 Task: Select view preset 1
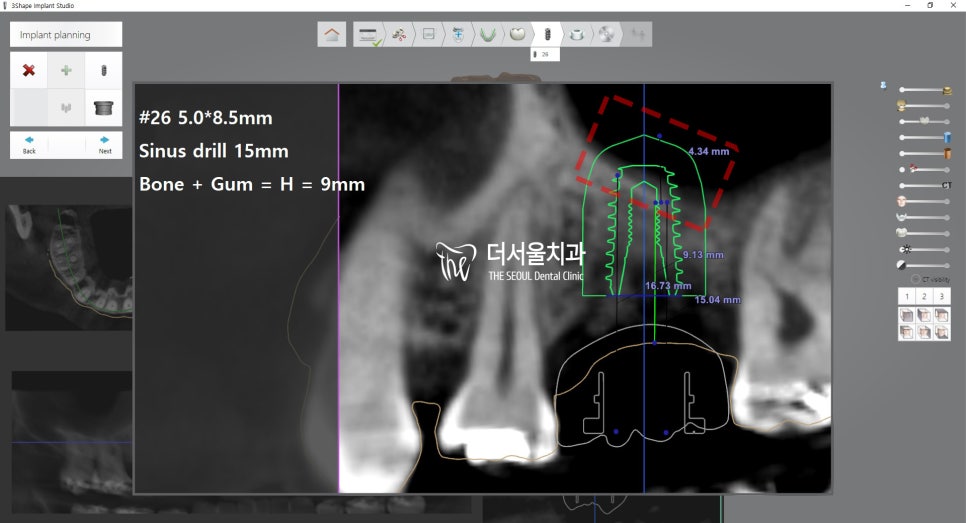click(x=907, y=297)
